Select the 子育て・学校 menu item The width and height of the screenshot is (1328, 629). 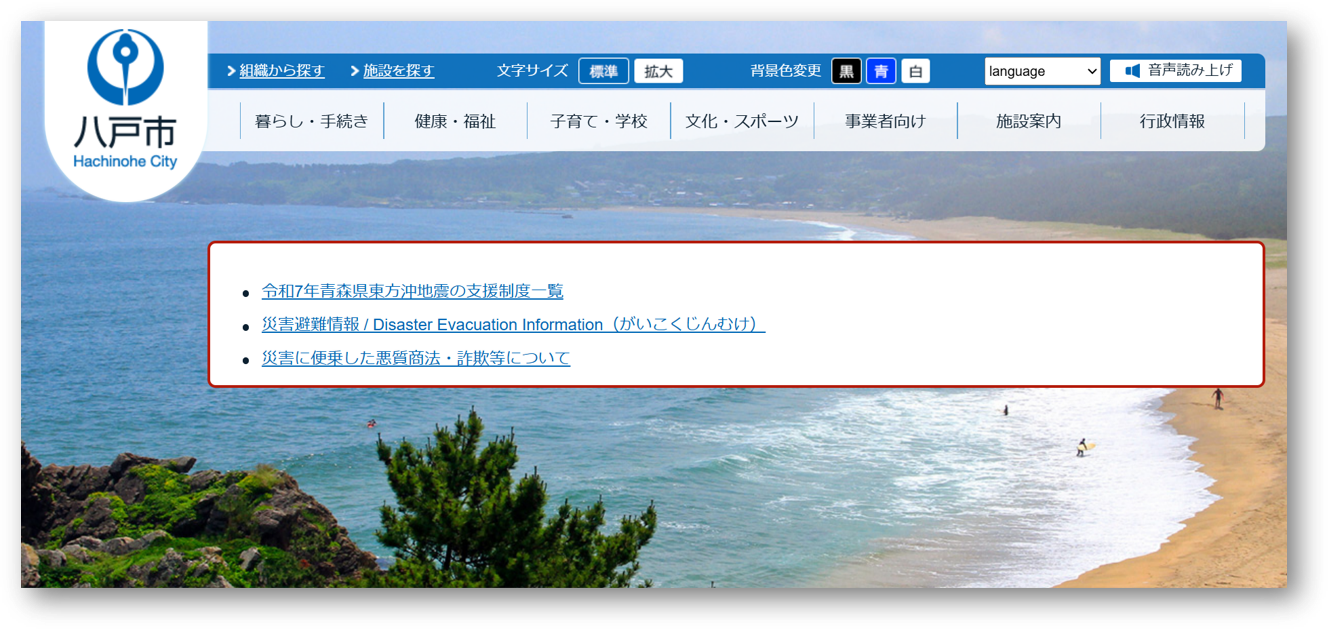[598, 121]
